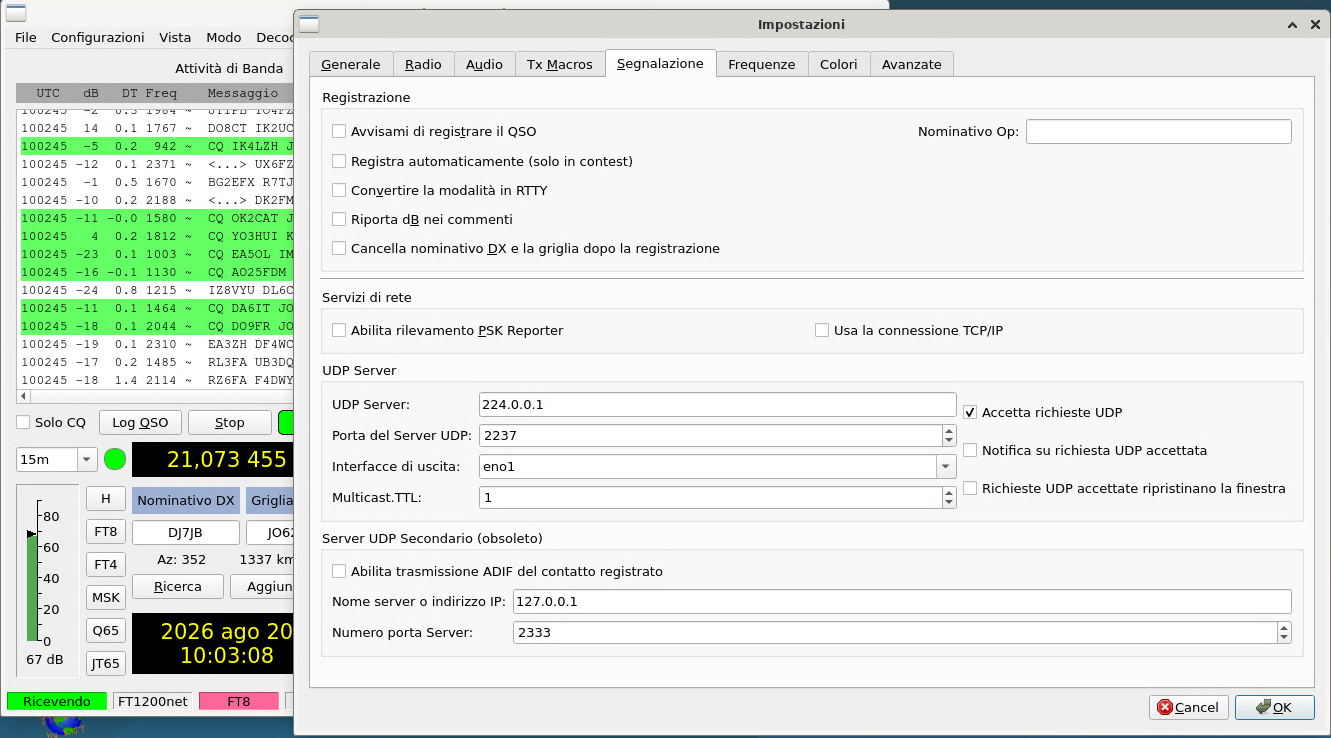
Task: Click the audio level meter bar
Action: tap(32, 587)
